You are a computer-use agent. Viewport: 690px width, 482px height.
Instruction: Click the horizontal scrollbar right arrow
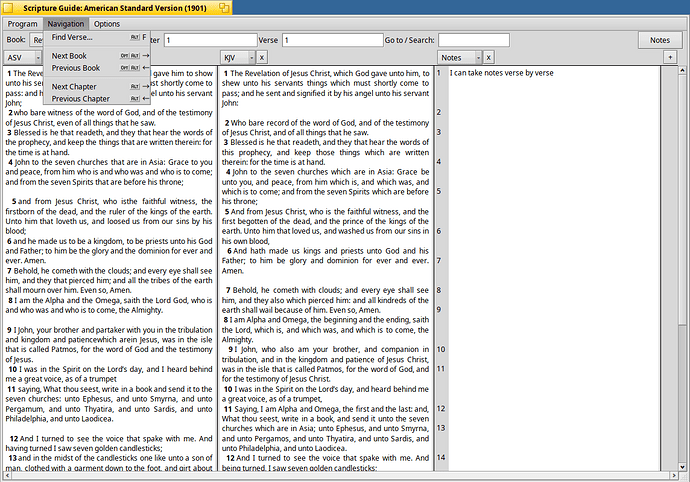tap(674, 475)
